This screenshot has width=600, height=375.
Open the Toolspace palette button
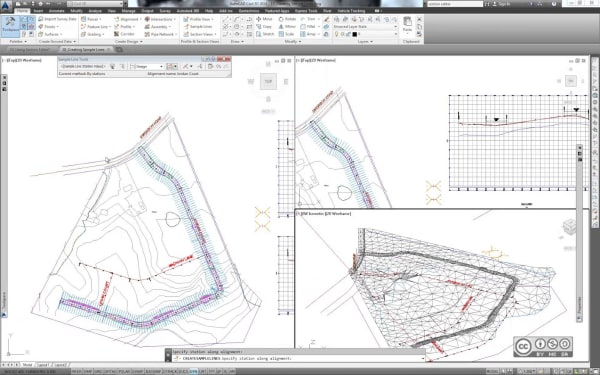point(10,25)
